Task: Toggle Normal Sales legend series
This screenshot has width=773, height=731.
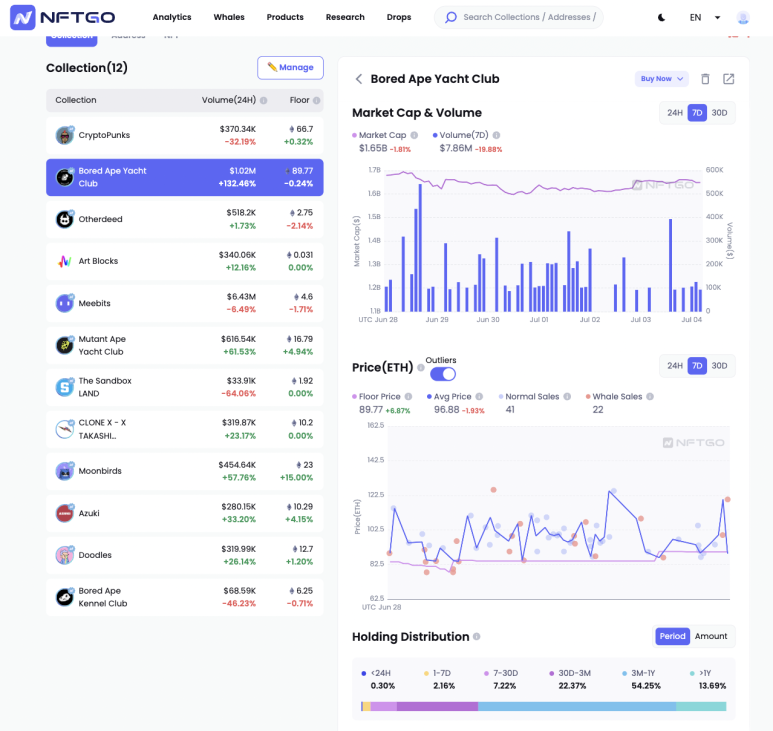Action: tap(528, 396)
